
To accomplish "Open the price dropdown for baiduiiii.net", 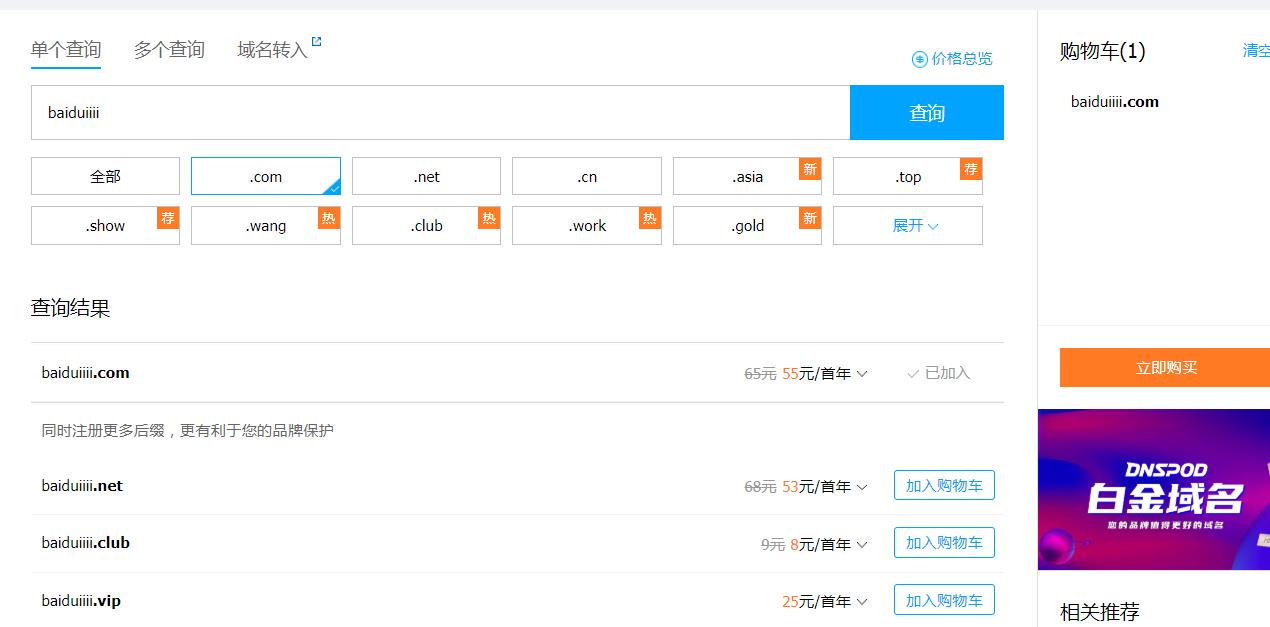I will [864, 486].
